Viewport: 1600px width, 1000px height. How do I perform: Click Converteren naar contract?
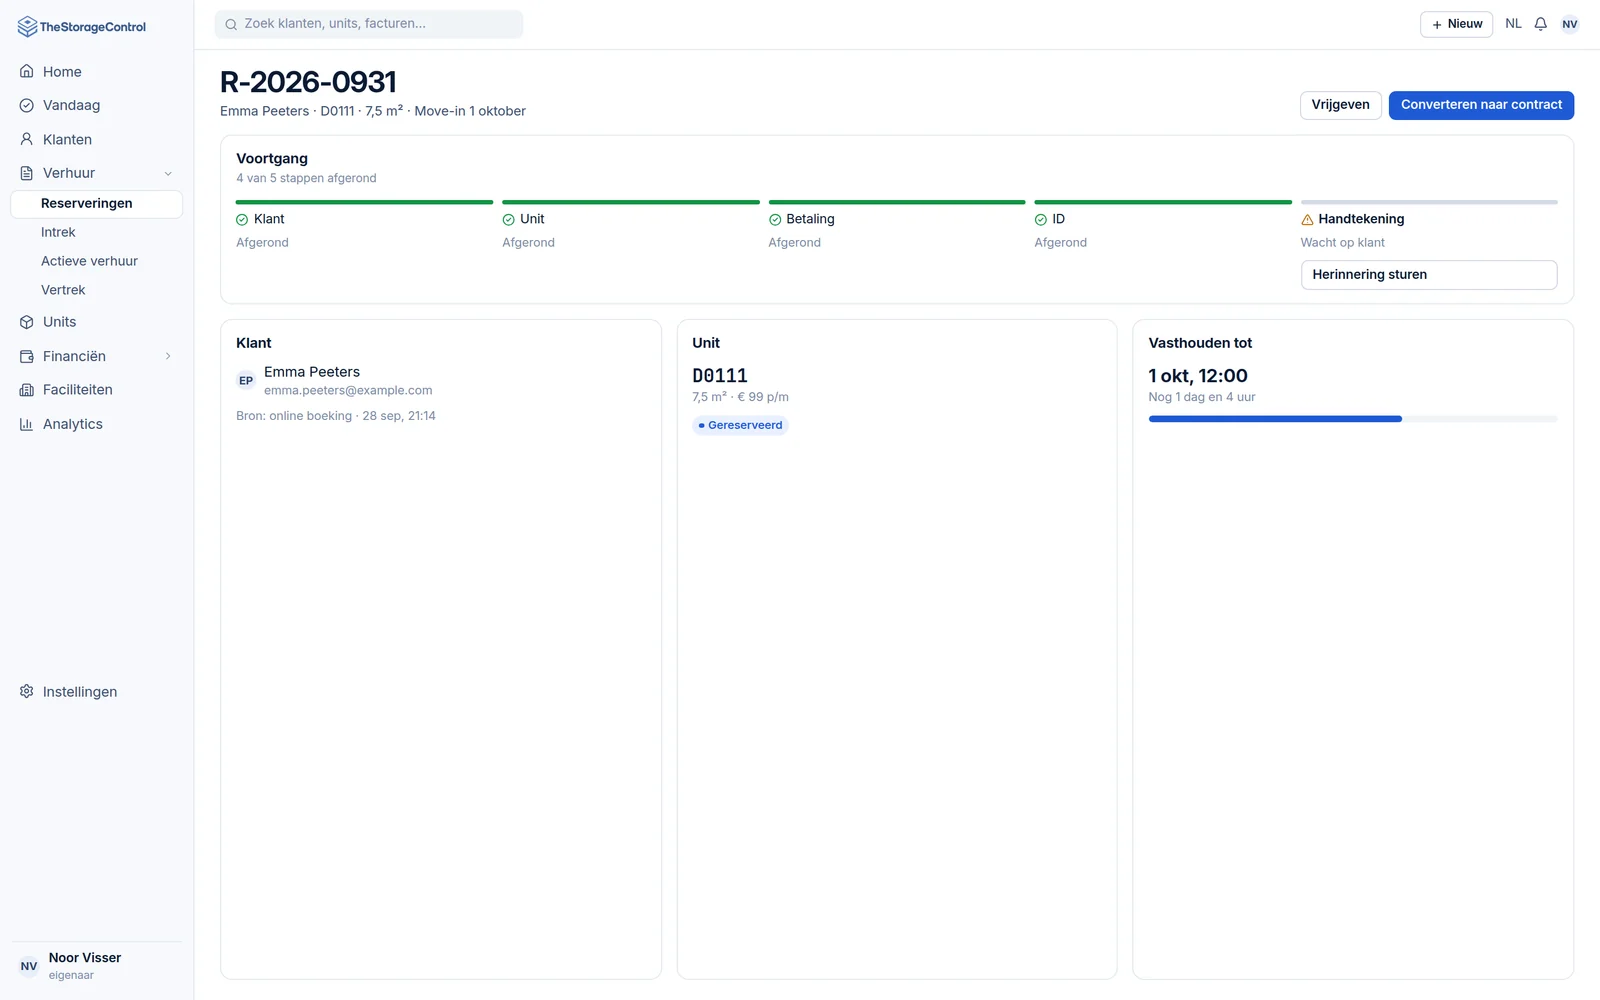click(x=1481, y=105)
